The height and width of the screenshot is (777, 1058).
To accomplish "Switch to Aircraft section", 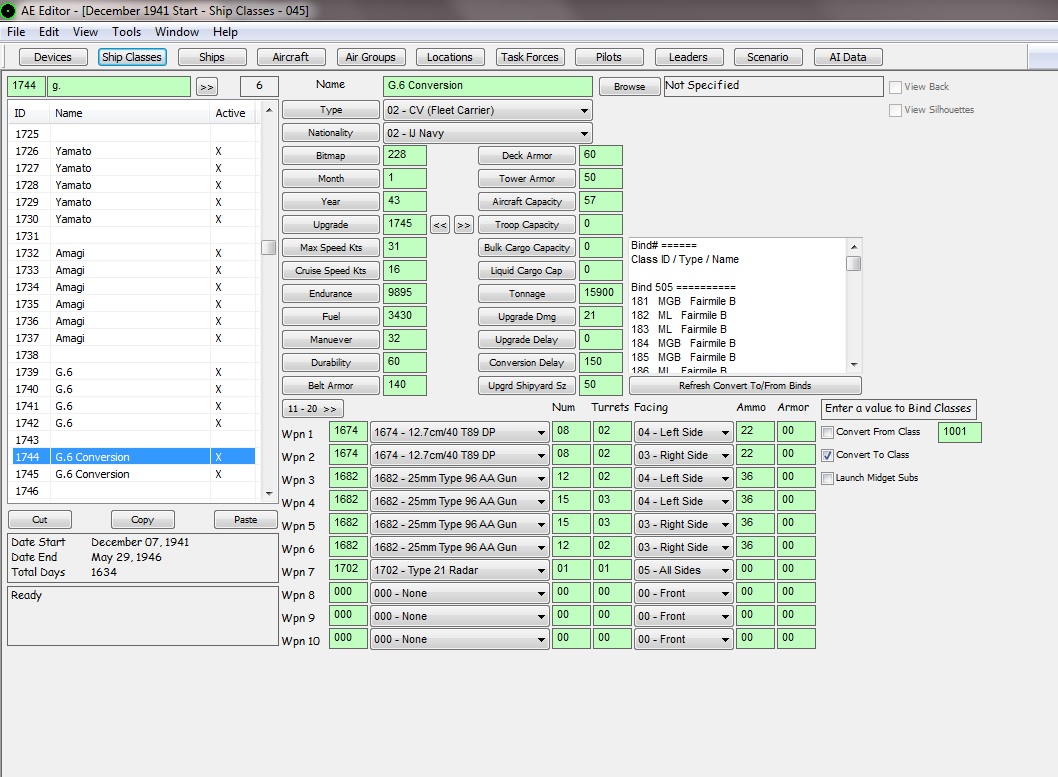I will [291, 57].
